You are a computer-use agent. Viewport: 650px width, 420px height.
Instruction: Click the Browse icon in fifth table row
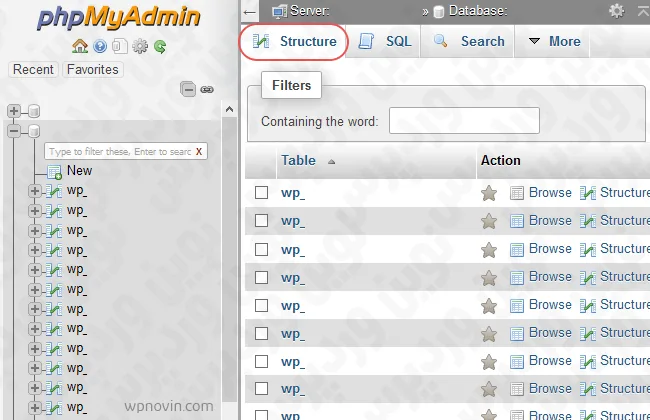(517, 306)
